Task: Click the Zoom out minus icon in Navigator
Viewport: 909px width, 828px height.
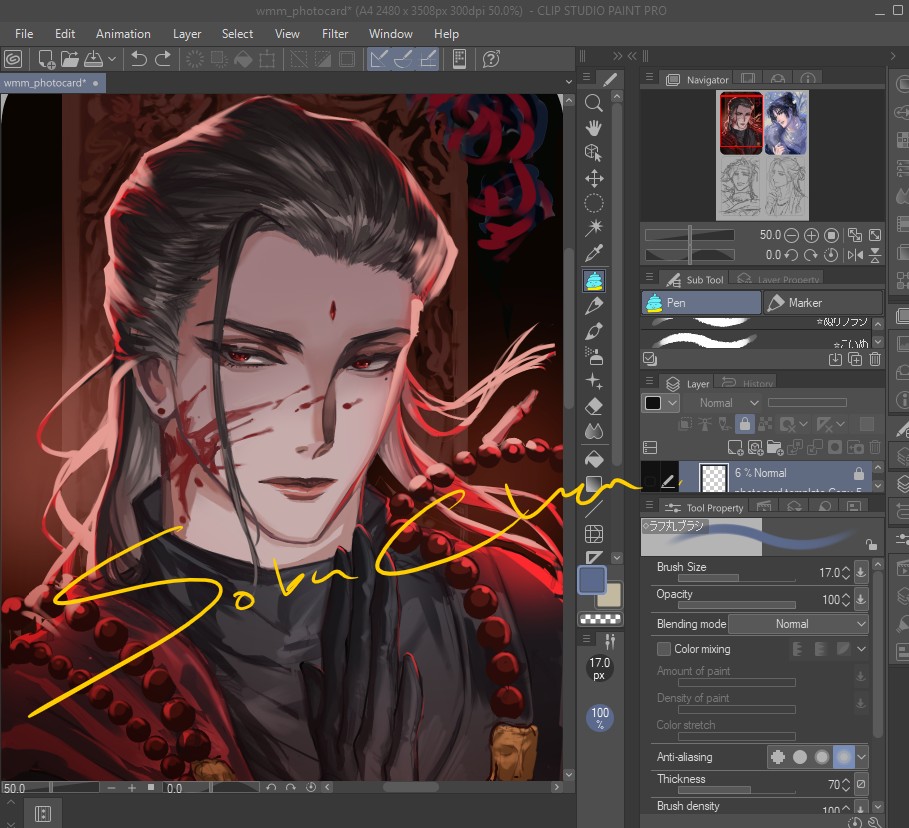Action: click(x=791, y=235)
